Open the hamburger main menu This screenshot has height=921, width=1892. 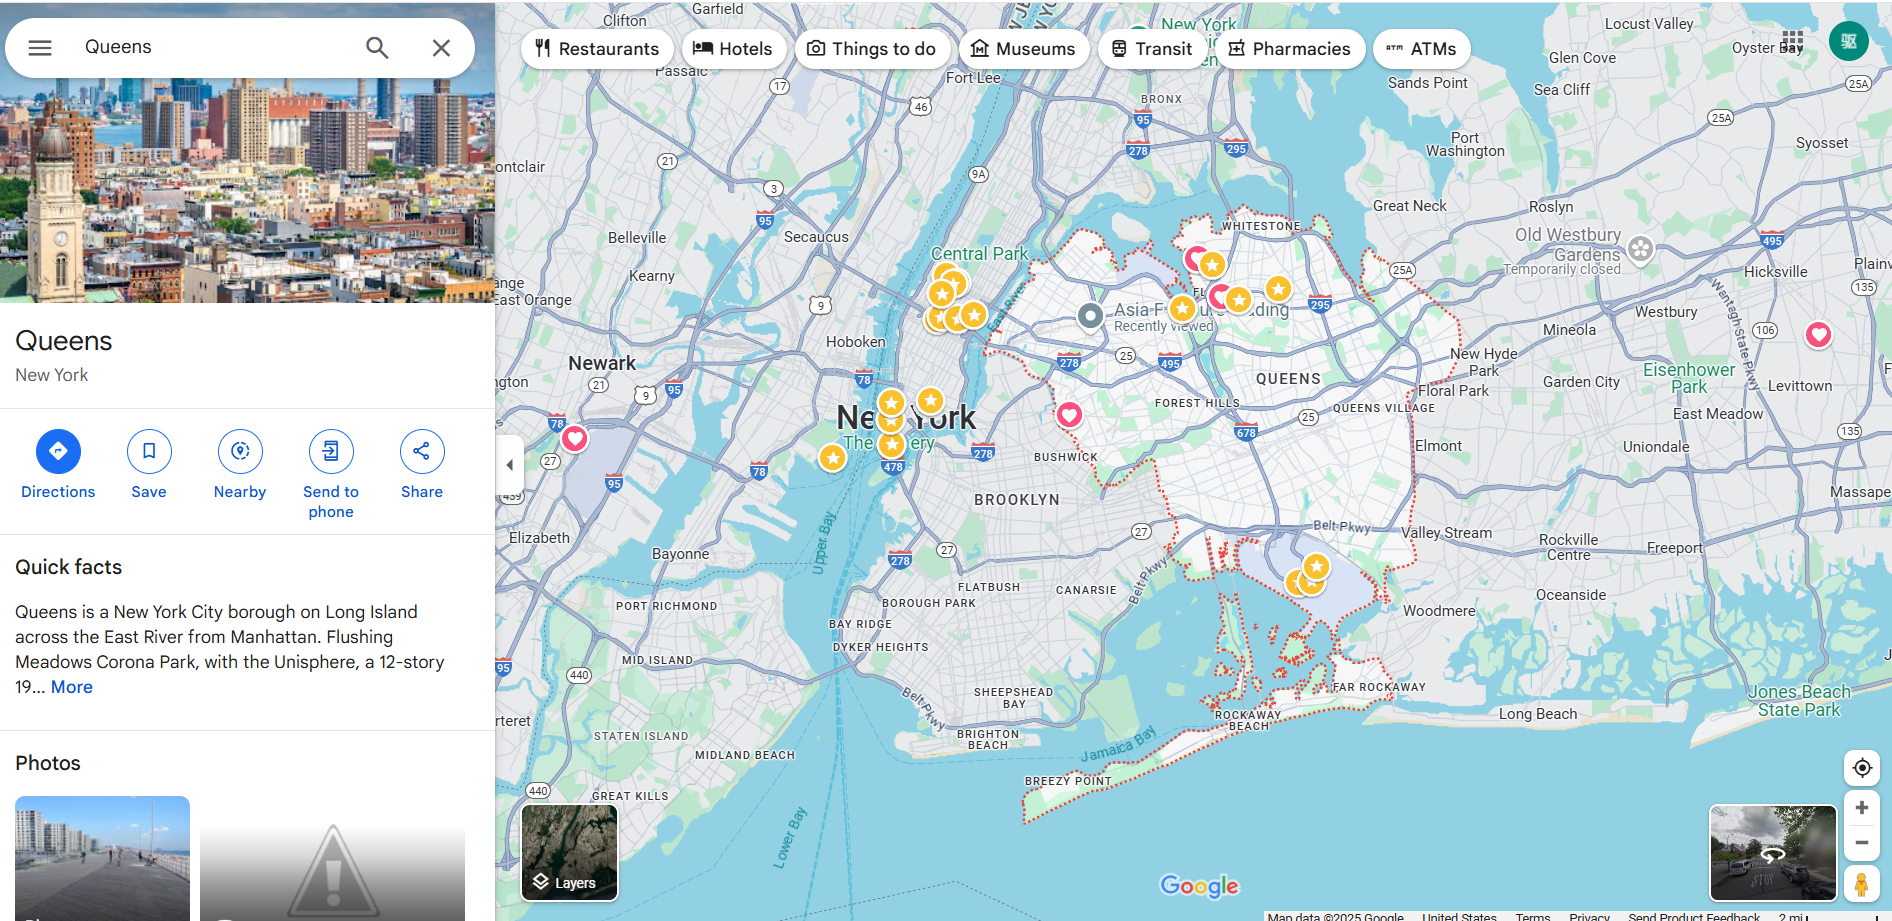(40, 48)
